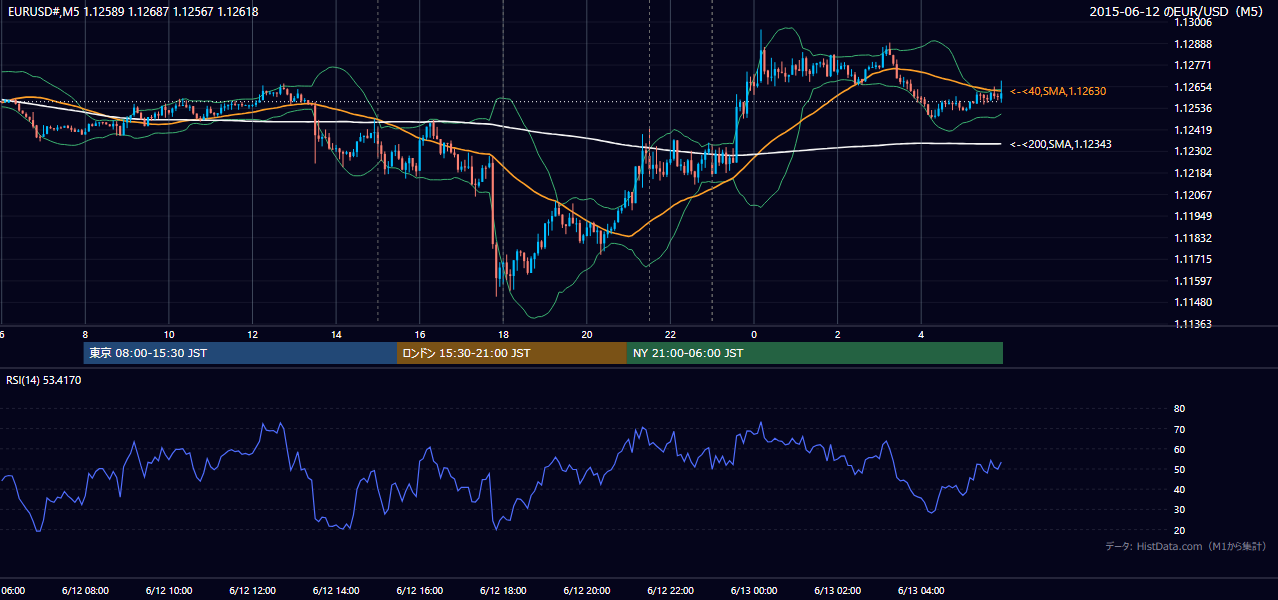Screen dimensions: 1278x600
Task: Click the white 200,SMA,1.12343 label
Action: point(1060,144)
